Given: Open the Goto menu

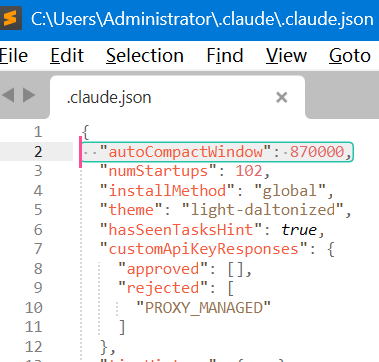Looking at the screenshot, I should click(x=350, y=55).
